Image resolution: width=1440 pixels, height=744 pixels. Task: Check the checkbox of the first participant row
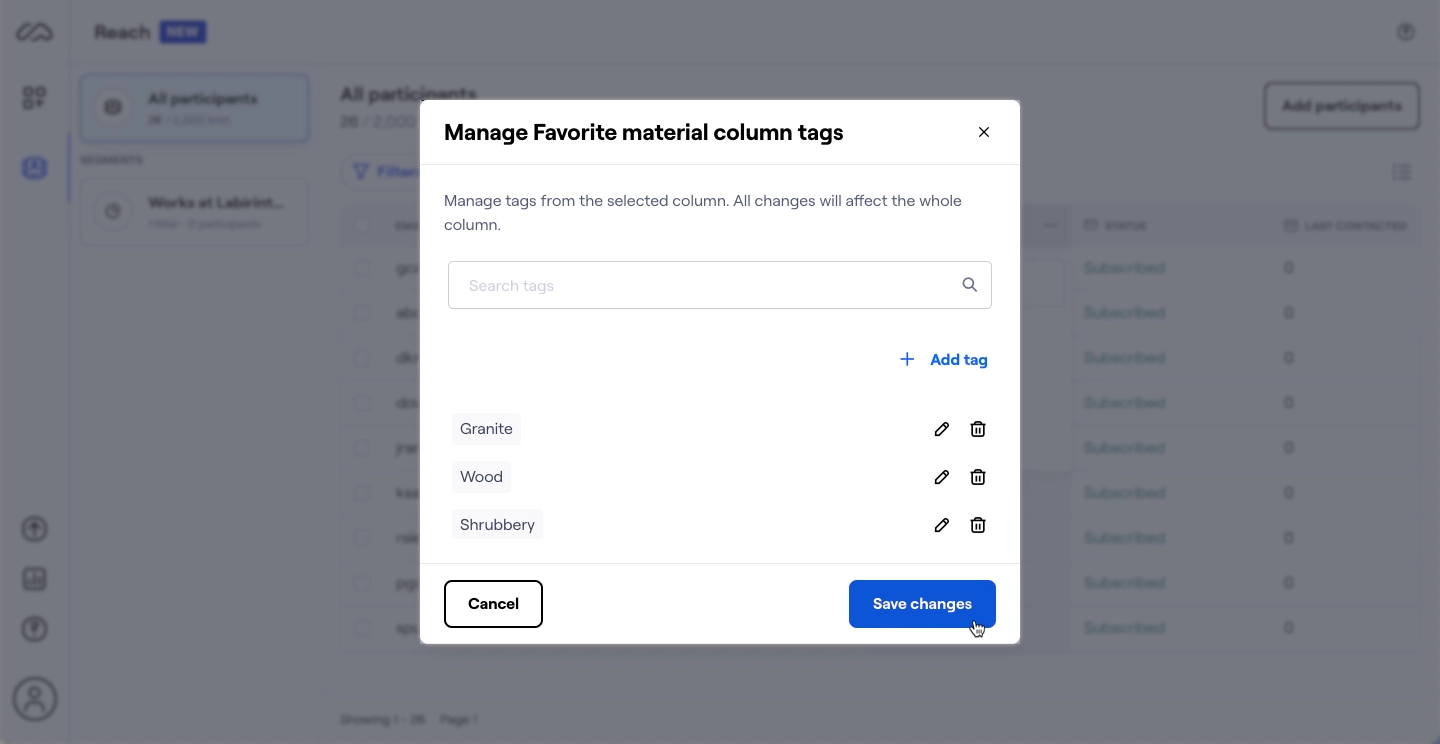click(x=362, y=268)
